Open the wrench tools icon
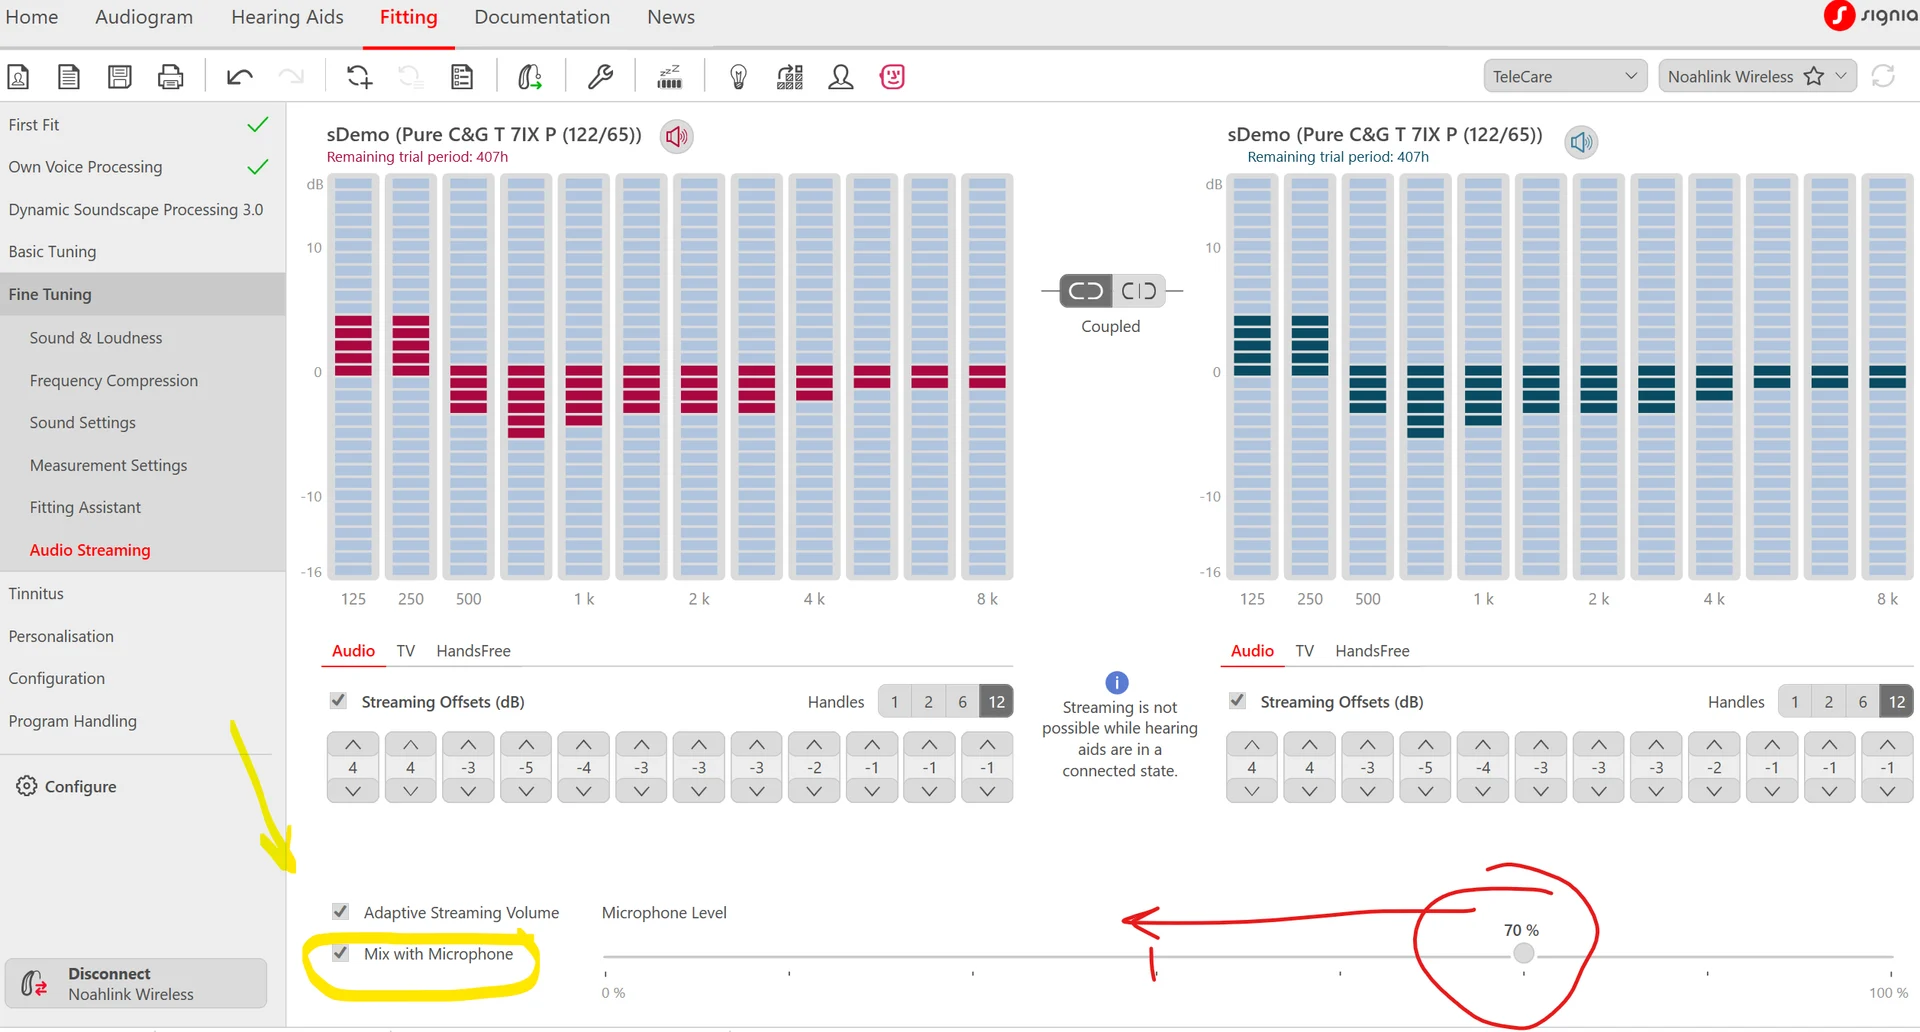Image resolution: width=1920 pixels, height=1032 pixels. pos(600,77)
